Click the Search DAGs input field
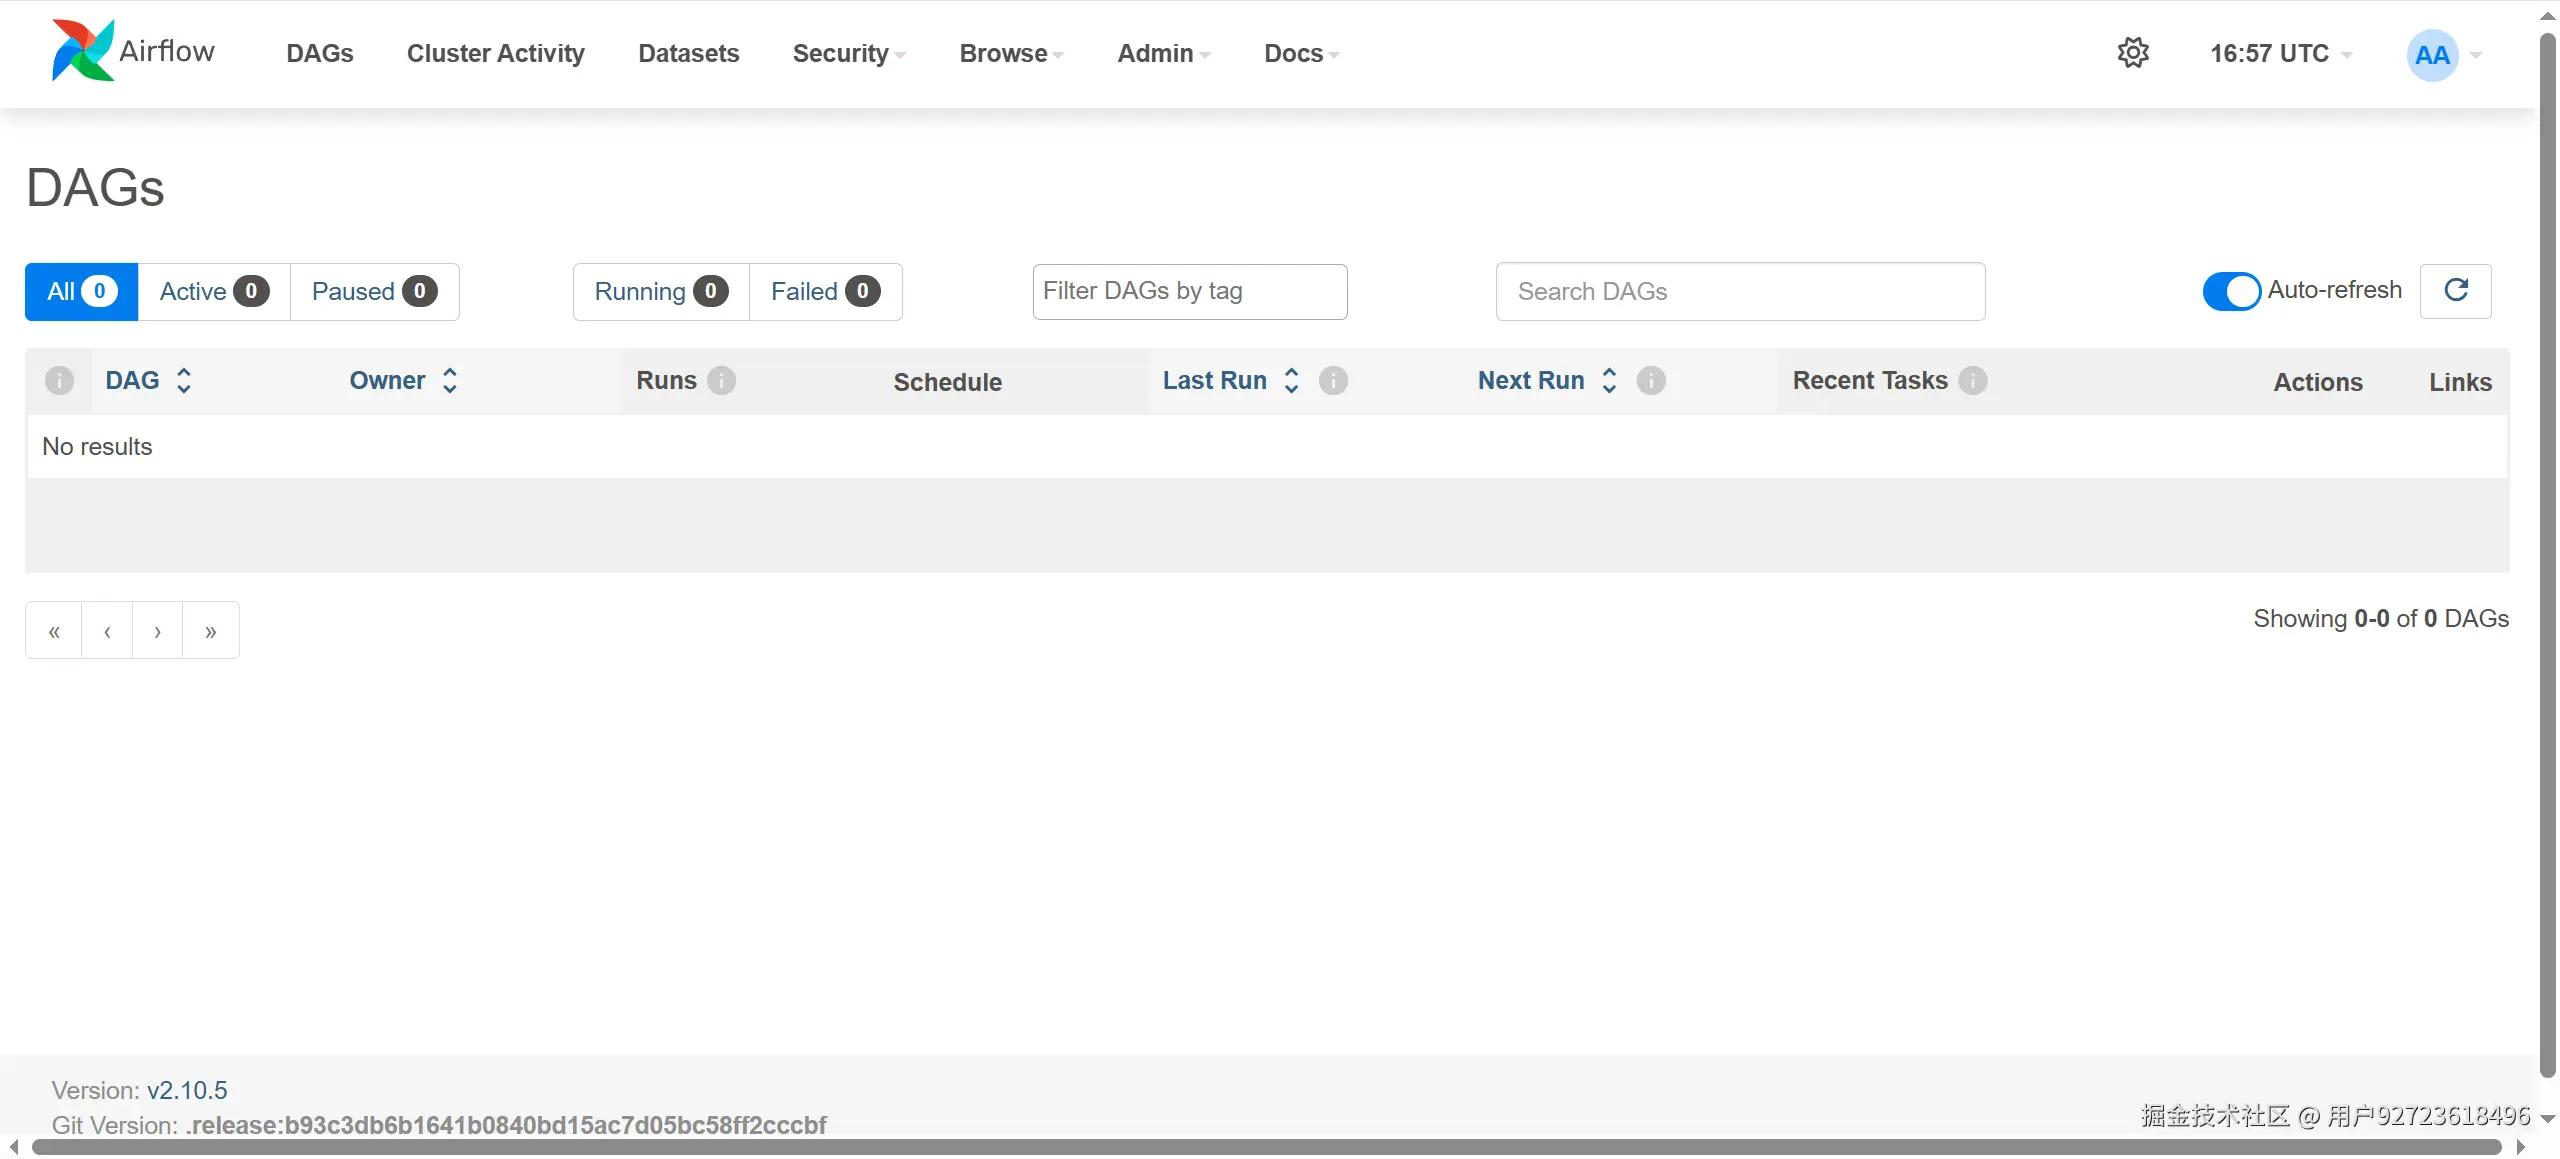Viewport: 2560px width, 1159px height. tap(1740, 292)
